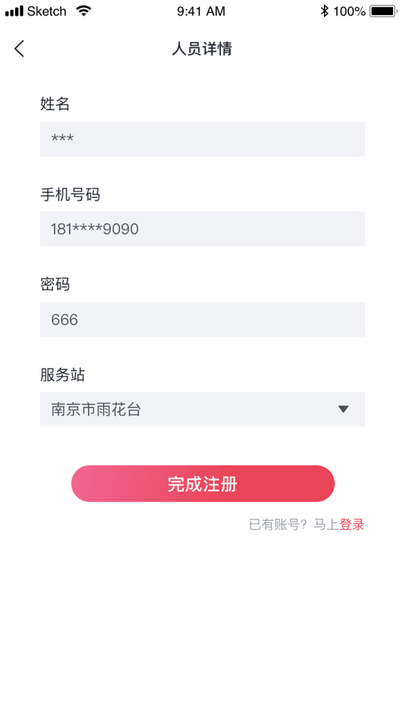Tap the 9:41 AM clock display

201,11
